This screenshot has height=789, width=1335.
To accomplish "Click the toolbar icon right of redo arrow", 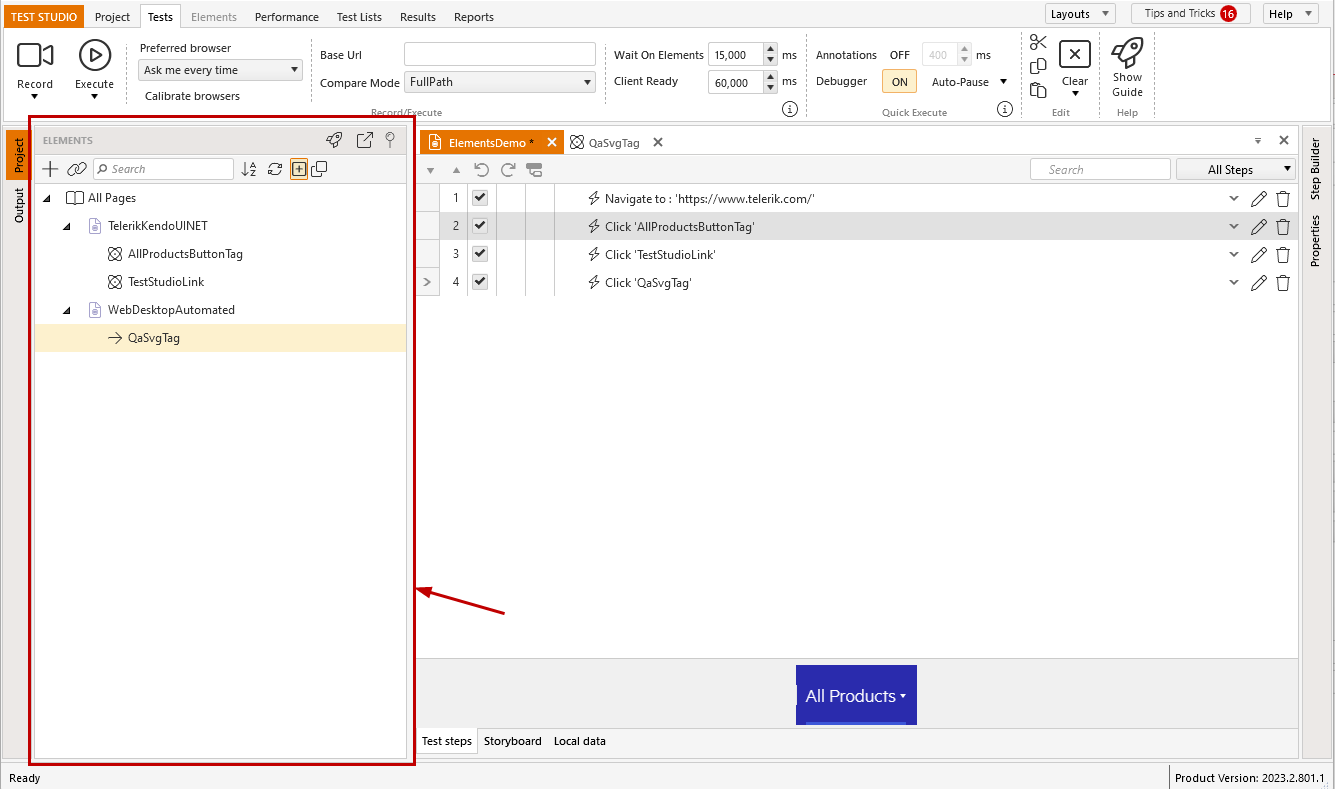I will point(534,170).
